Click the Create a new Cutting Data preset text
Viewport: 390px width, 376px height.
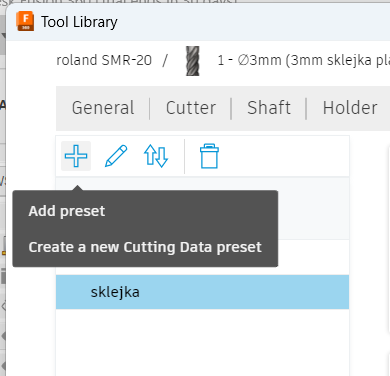tap(145, 247)
